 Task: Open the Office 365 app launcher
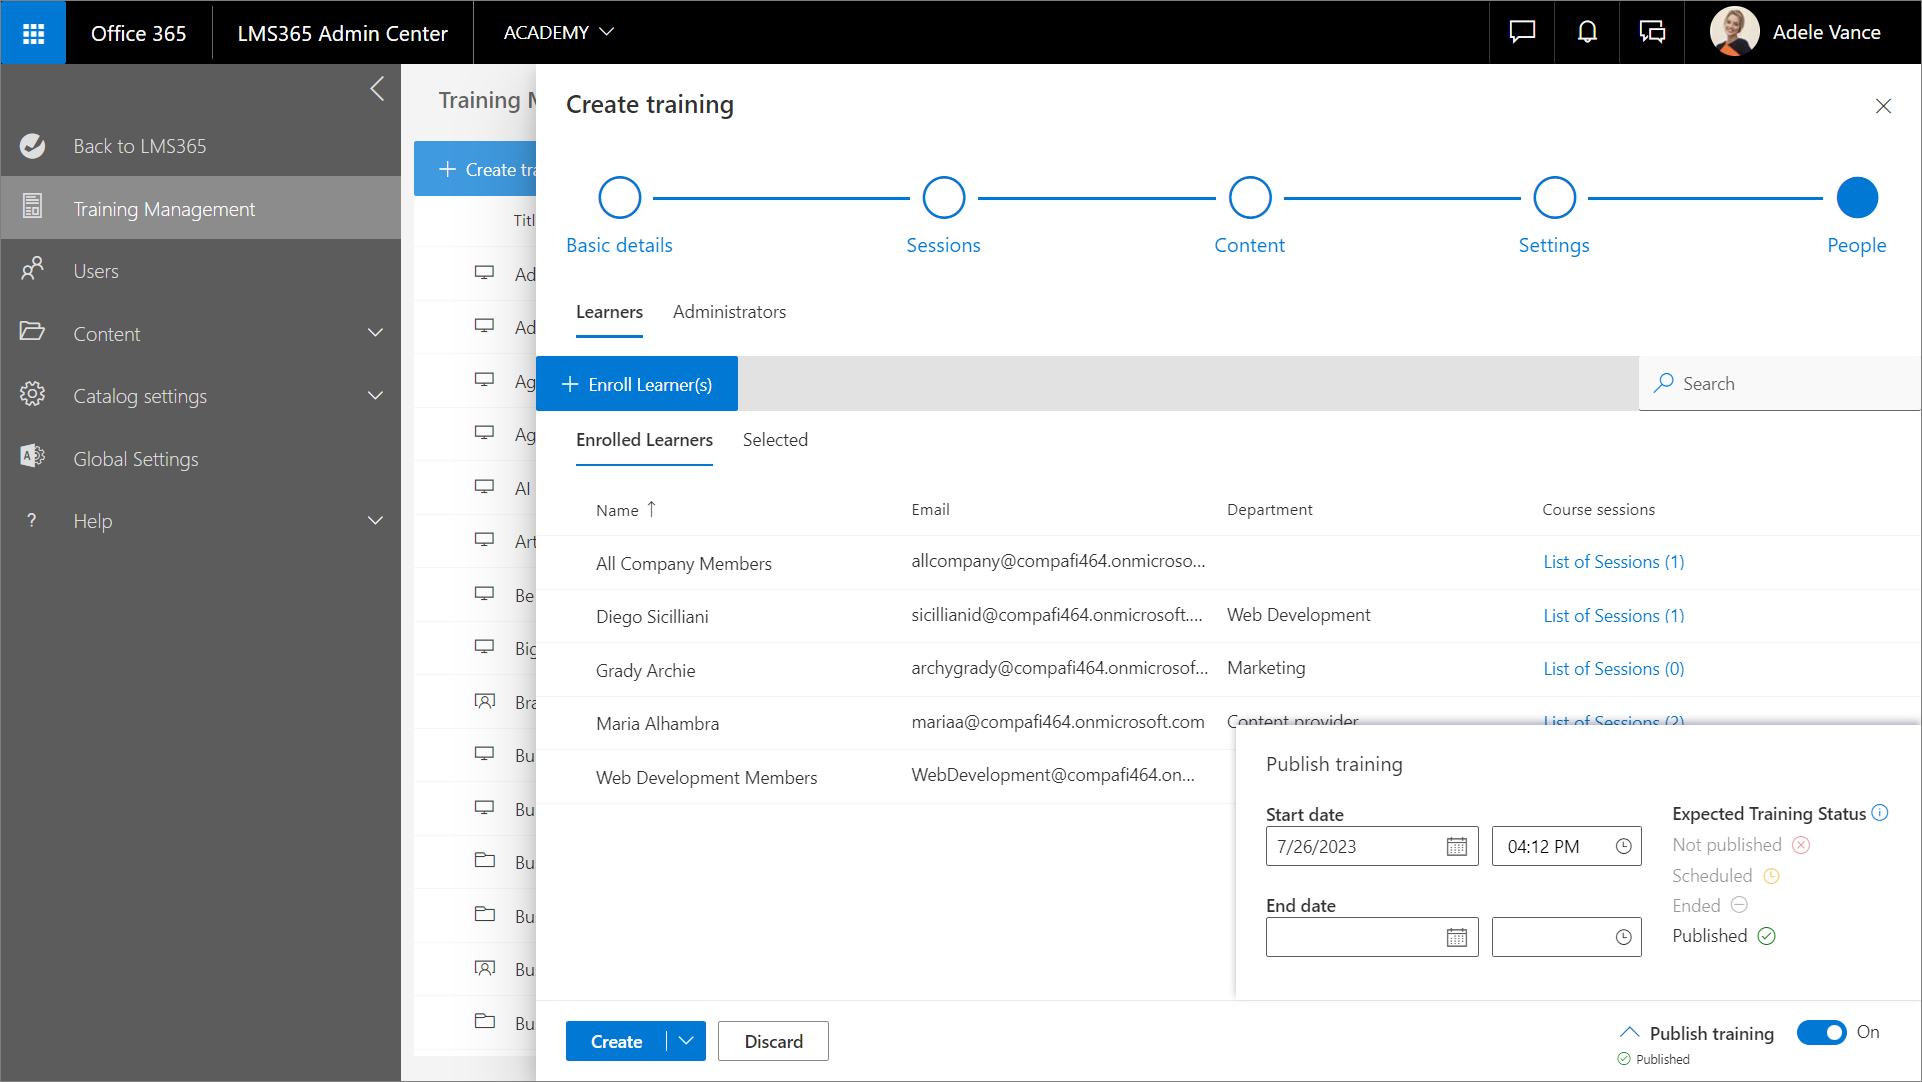[33, 32]
